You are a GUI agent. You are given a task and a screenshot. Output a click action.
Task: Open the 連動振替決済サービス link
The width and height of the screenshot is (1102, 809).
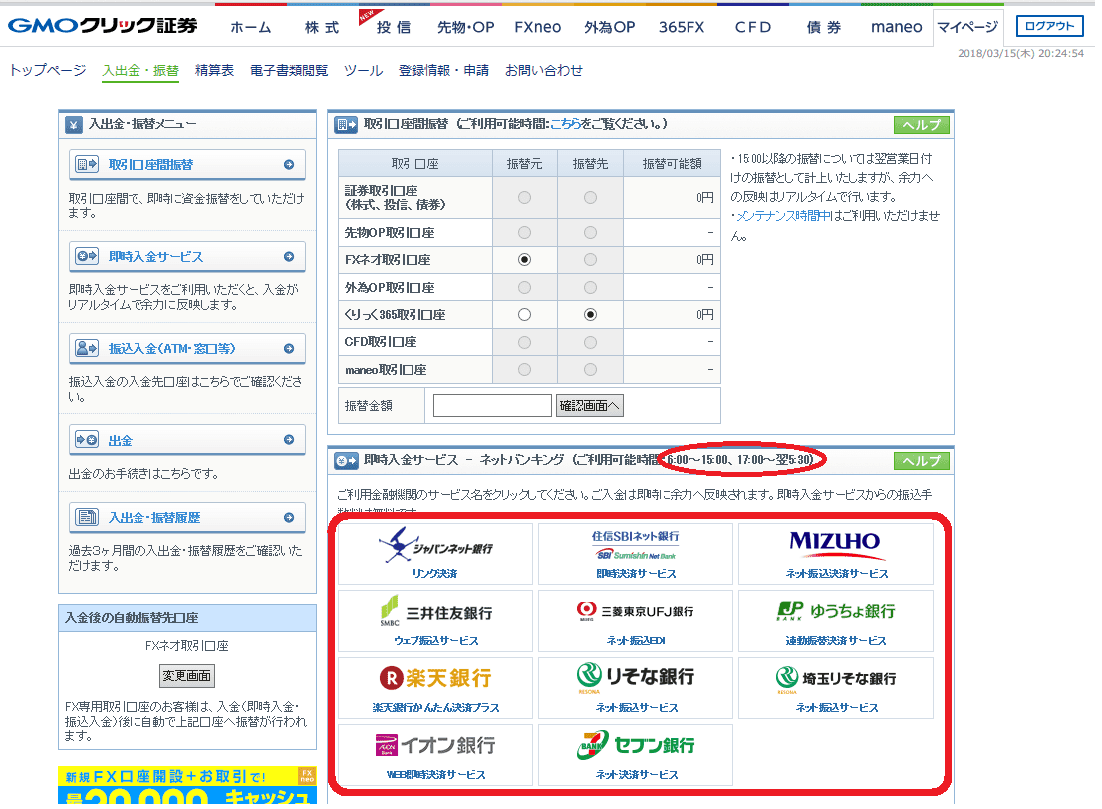point(836,640)
